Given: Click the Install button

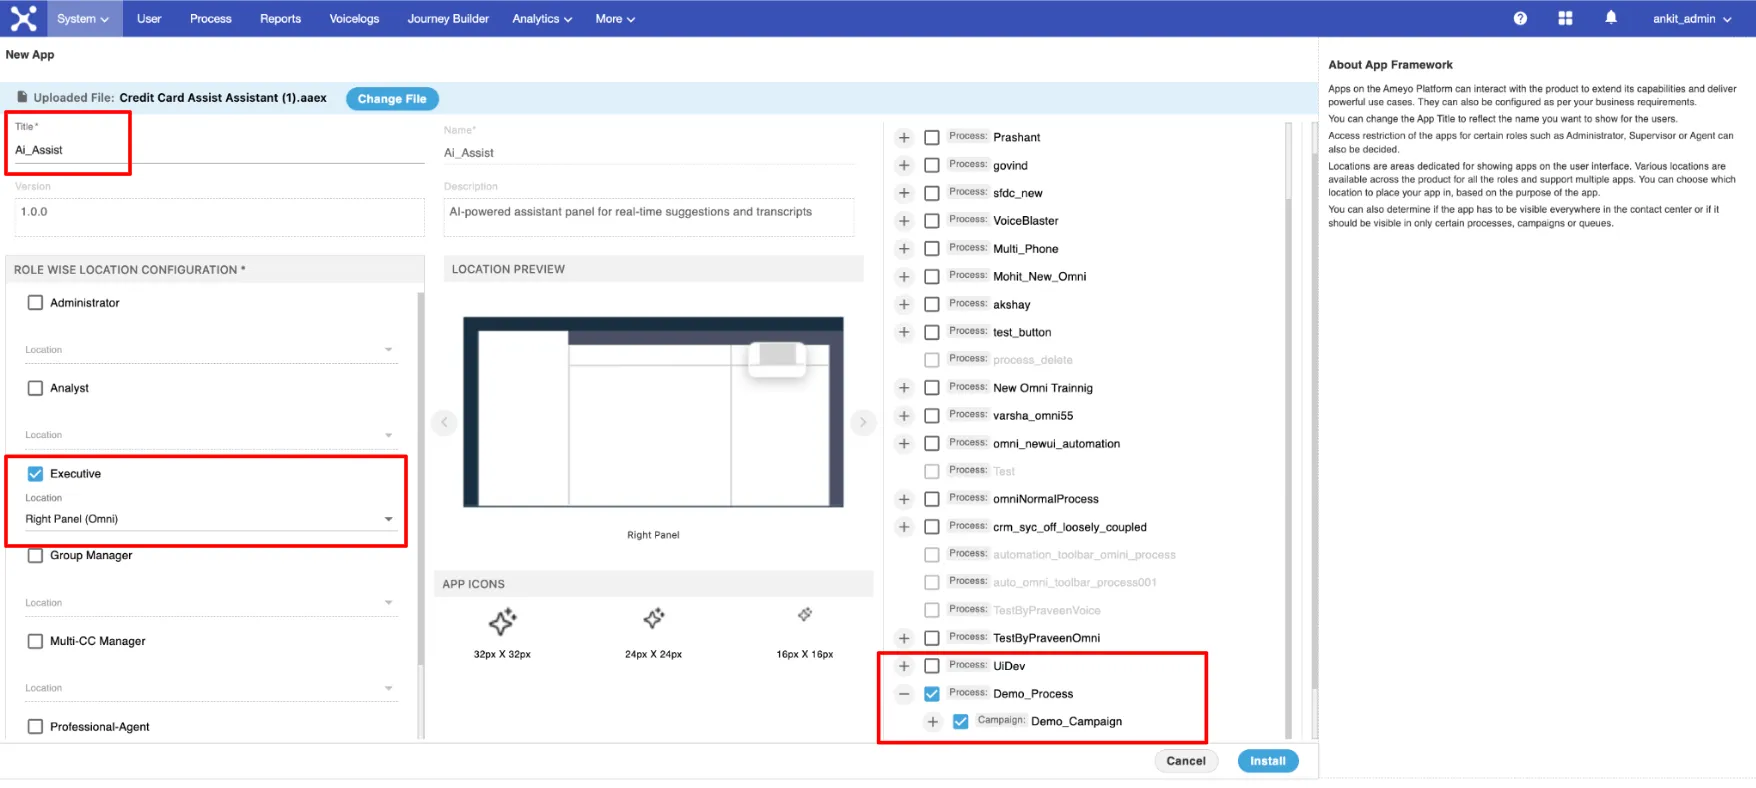Looking at the screenshot, I should (1268, 761).
